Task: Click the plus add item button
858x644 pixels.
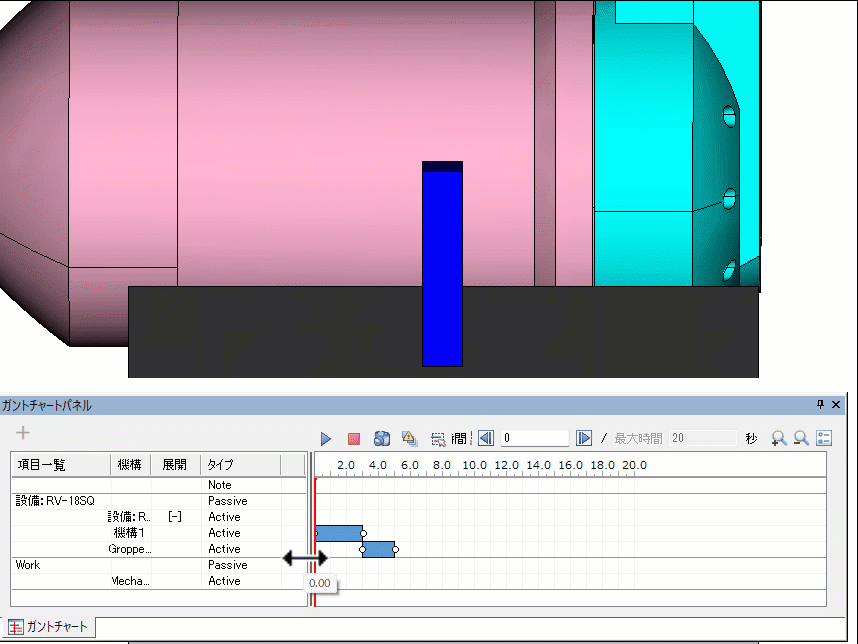Action: point(23,433)
